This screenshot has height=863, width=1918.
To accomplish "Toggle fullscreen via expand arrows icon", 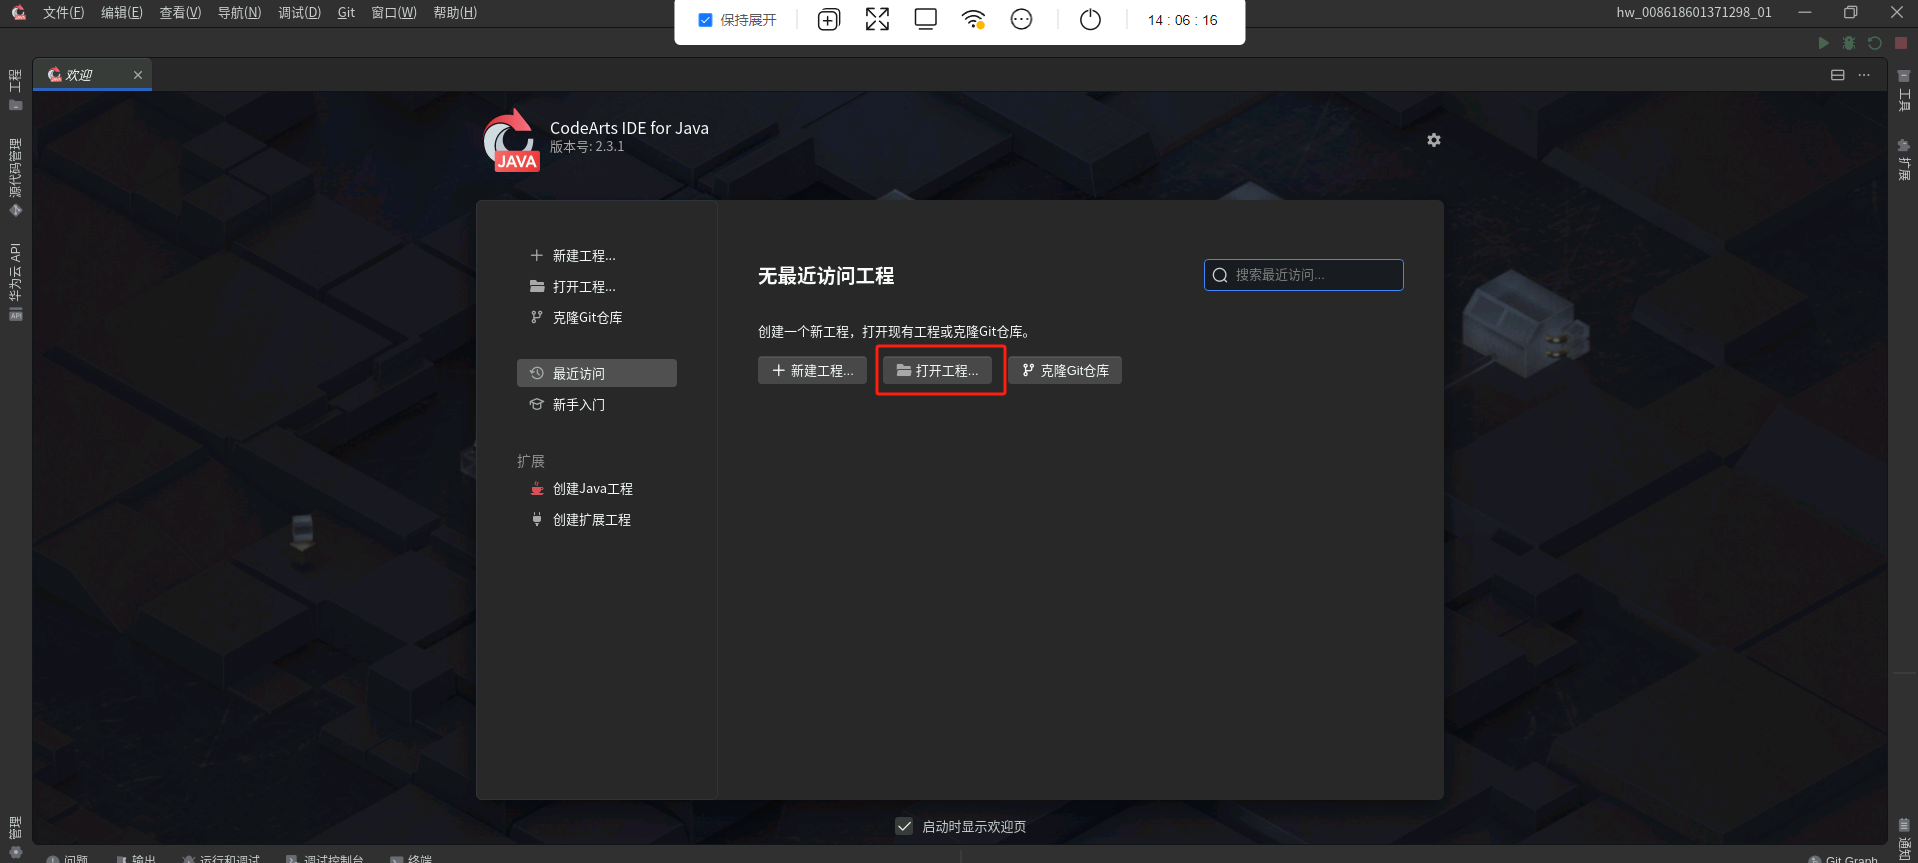I will pyautogui.click(x=877, y=19).
